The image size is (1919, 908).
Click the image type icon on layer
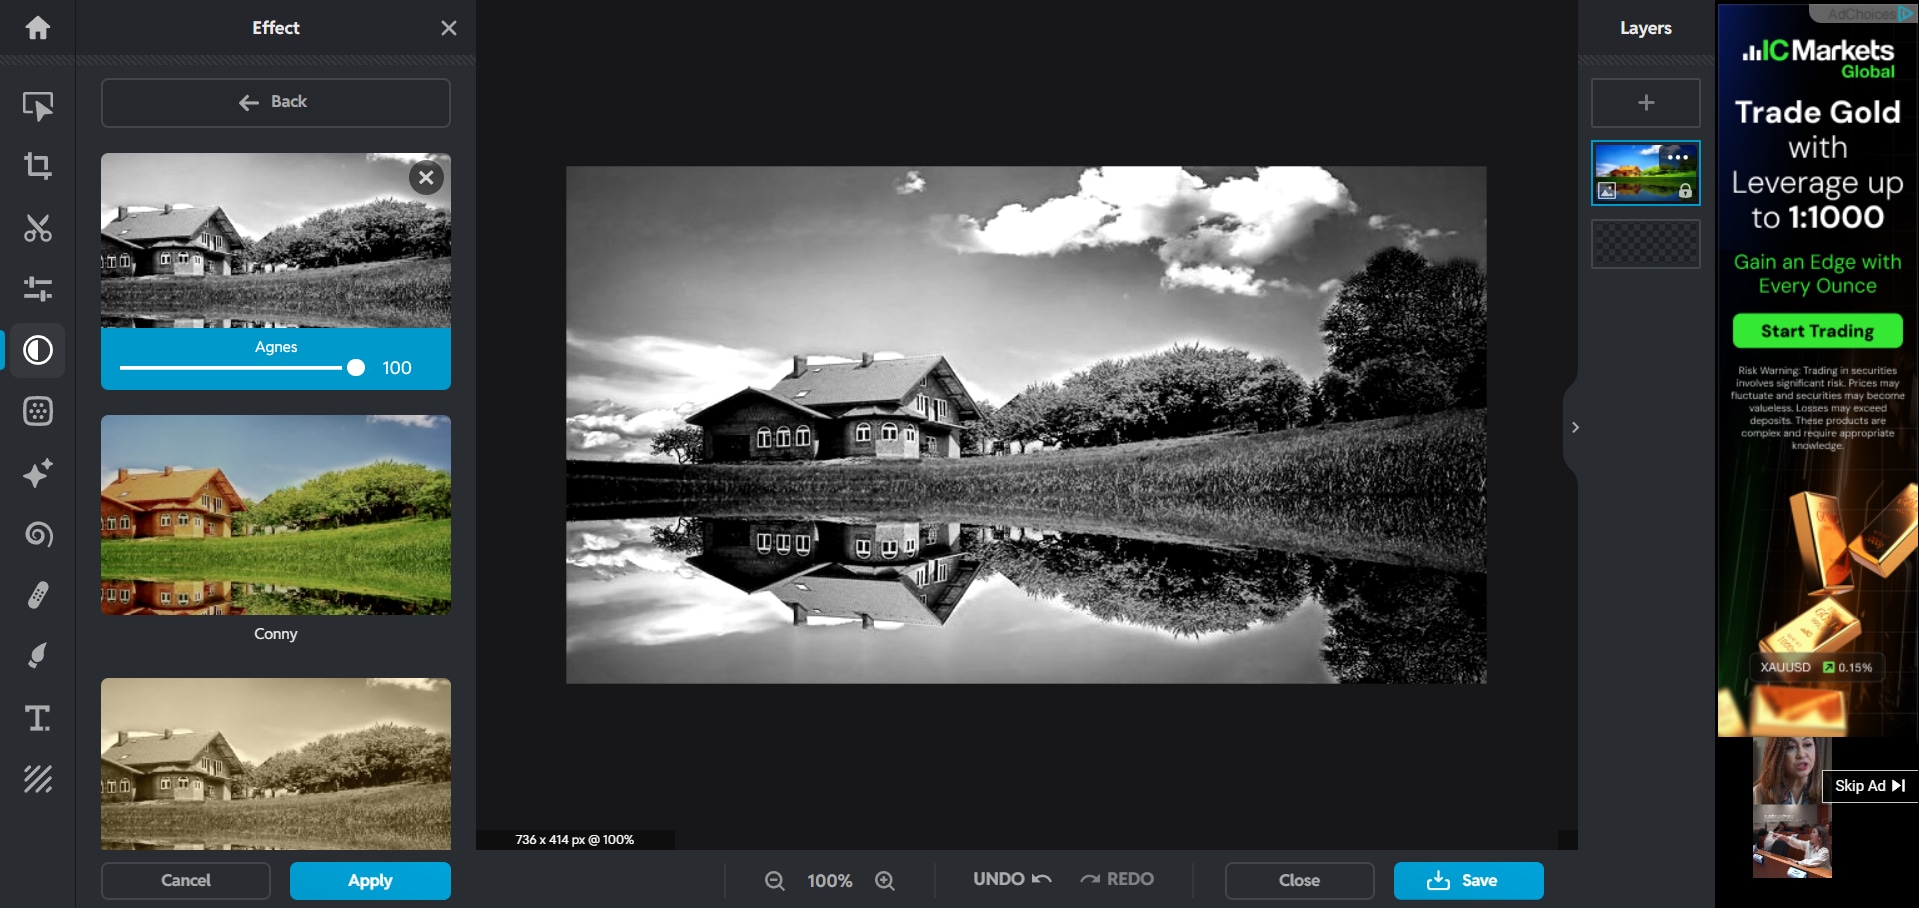(x=1607, y=191)
